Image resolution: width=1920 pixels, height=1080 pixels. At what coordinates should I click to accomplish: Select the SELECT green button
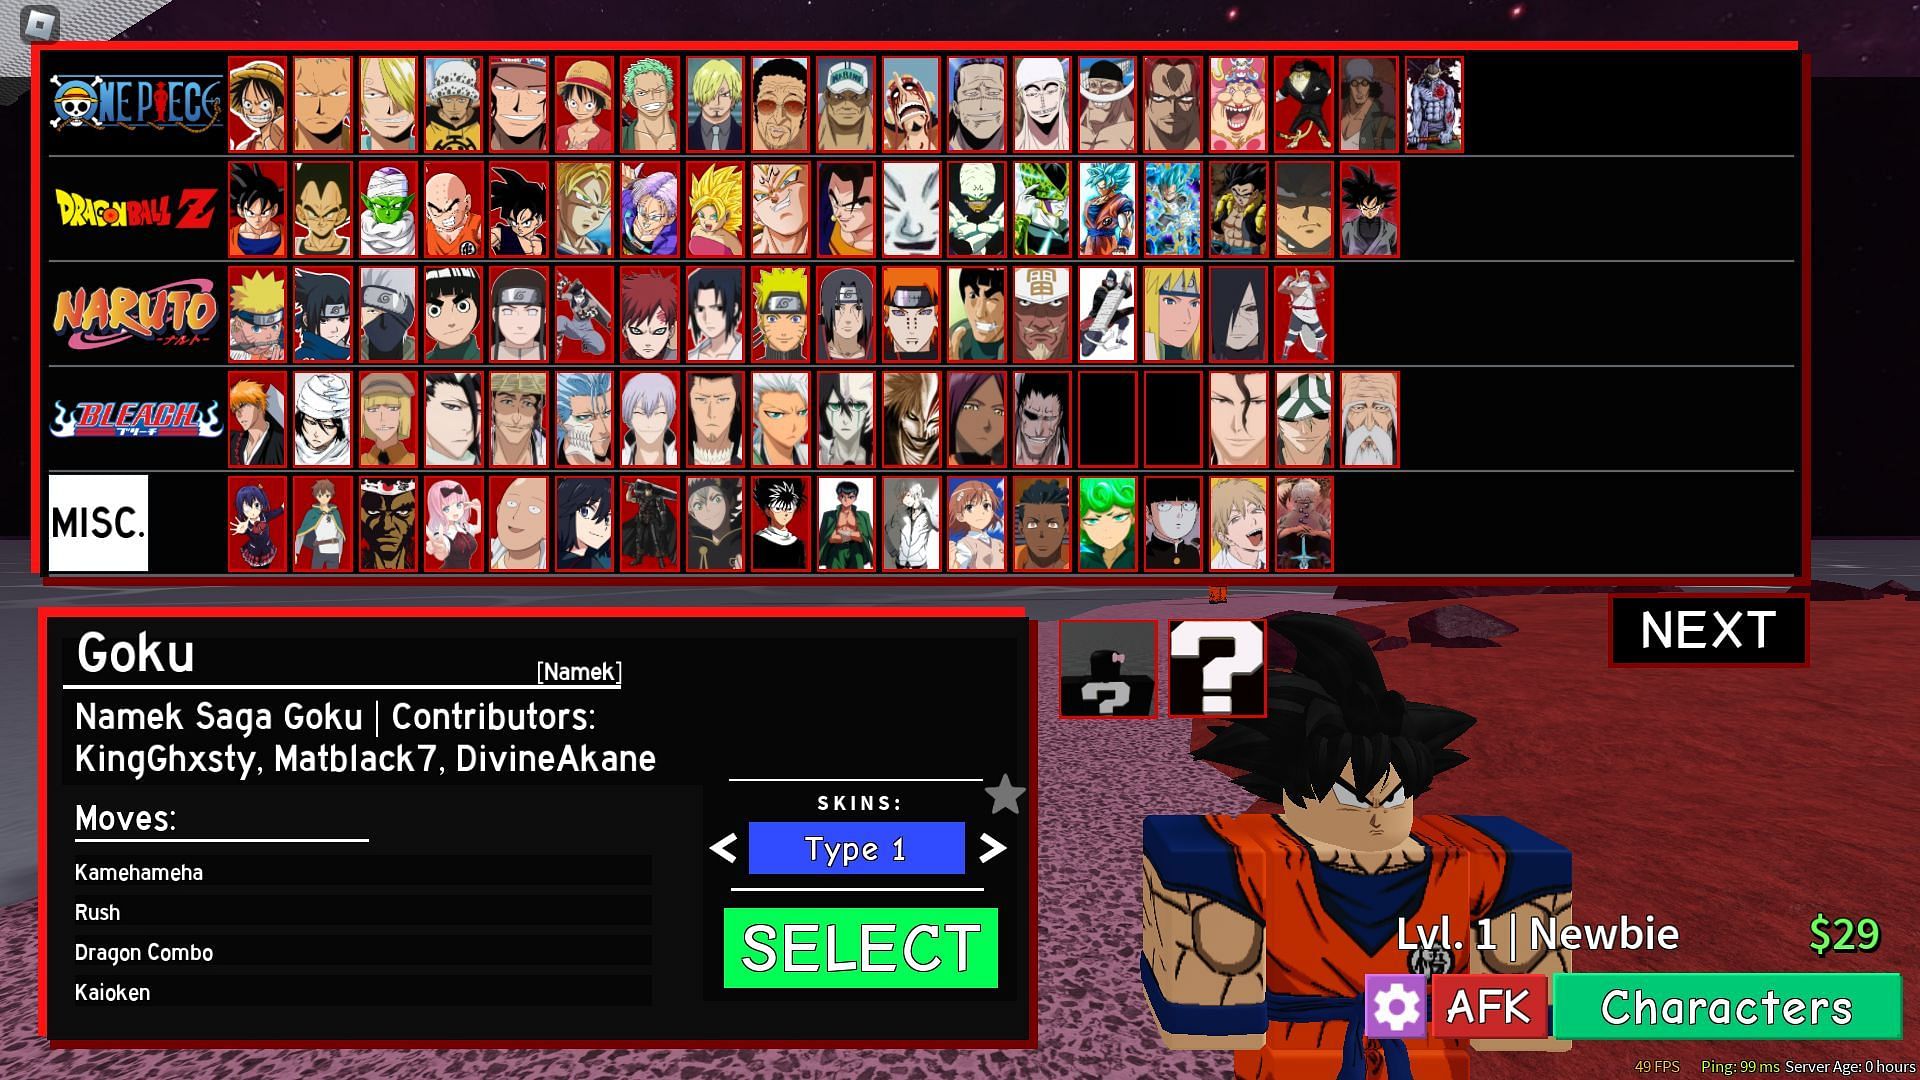pos(860,945)
